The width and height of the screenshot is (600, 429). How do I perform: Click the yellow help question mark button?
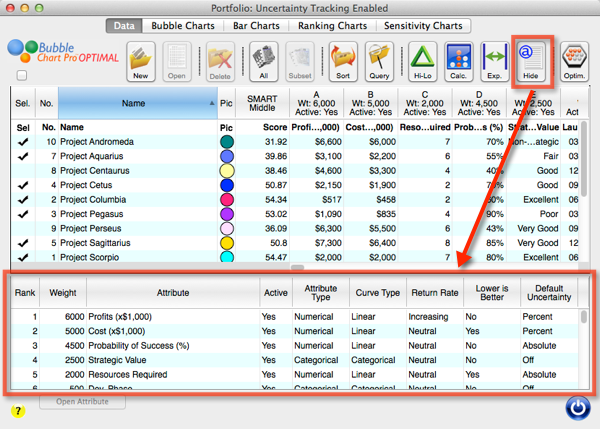[17, 411]
